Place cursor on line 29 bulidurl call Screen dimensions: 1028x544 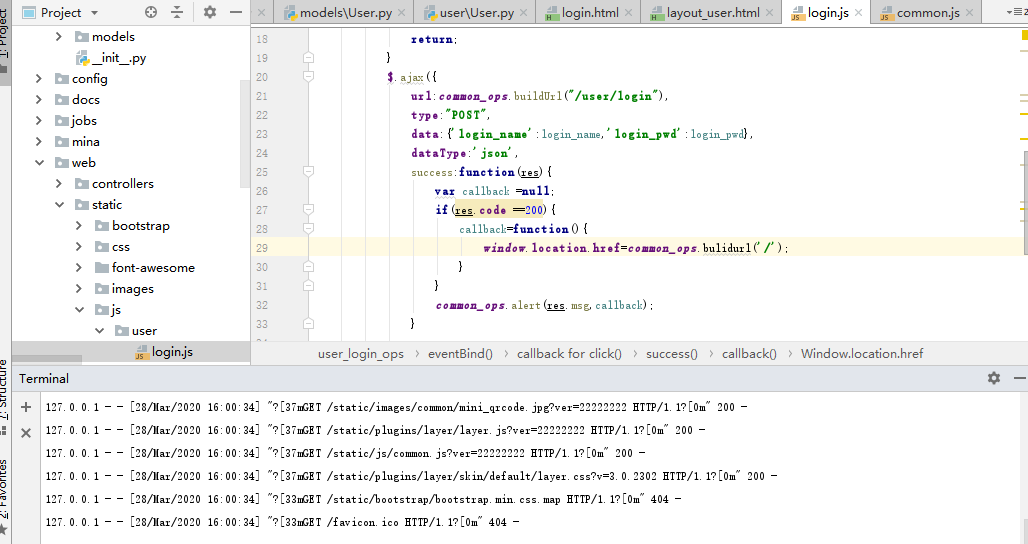tap(726, 248)
